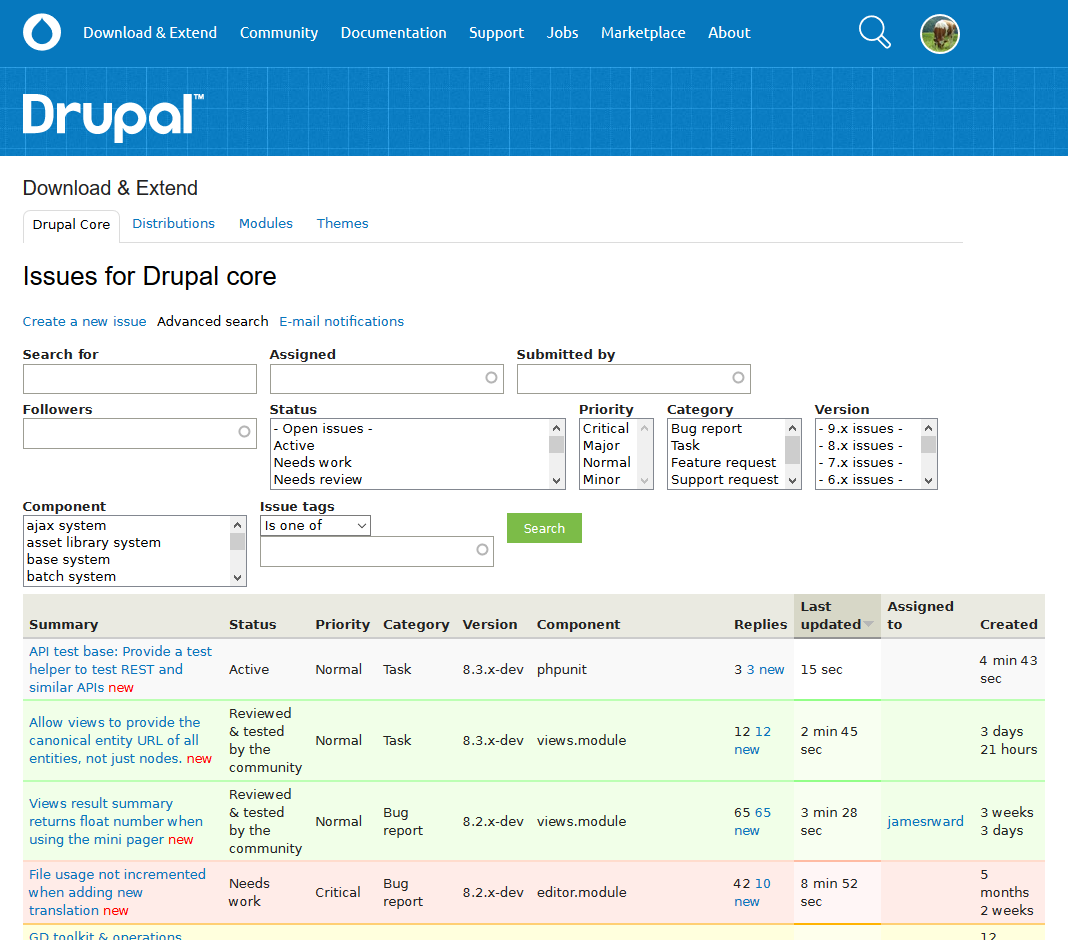Switch to the Themes tab

point(342,223)
